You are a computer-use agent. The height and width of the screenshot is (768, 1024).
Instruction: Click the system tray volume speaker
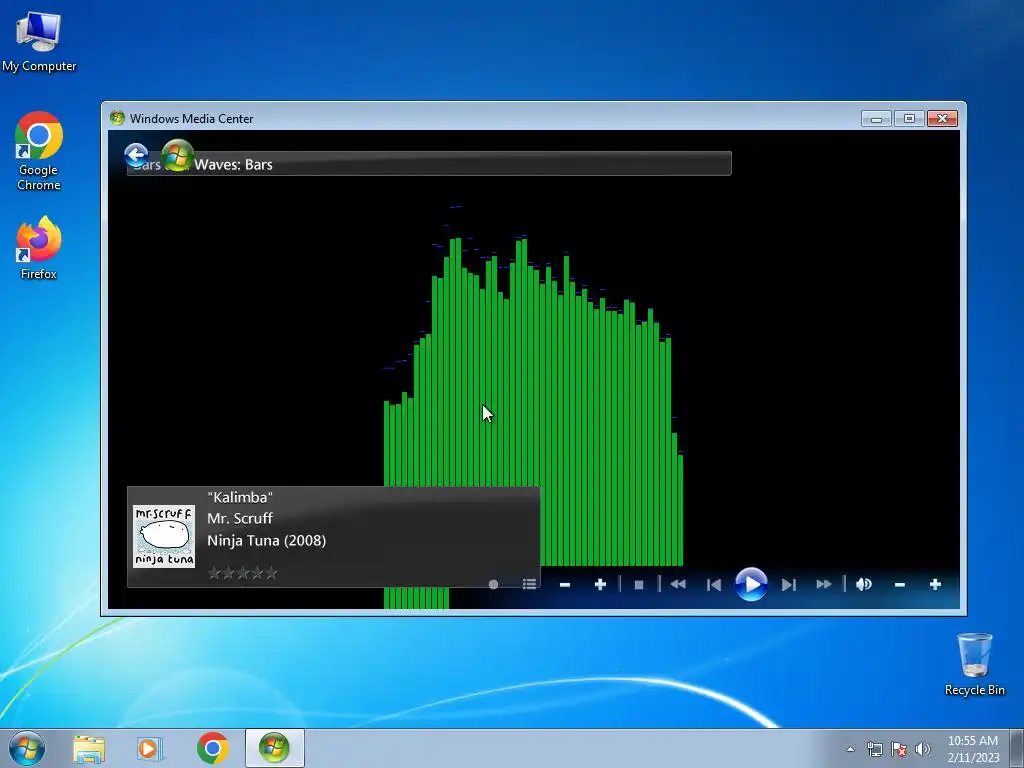(x=922, y=749)
